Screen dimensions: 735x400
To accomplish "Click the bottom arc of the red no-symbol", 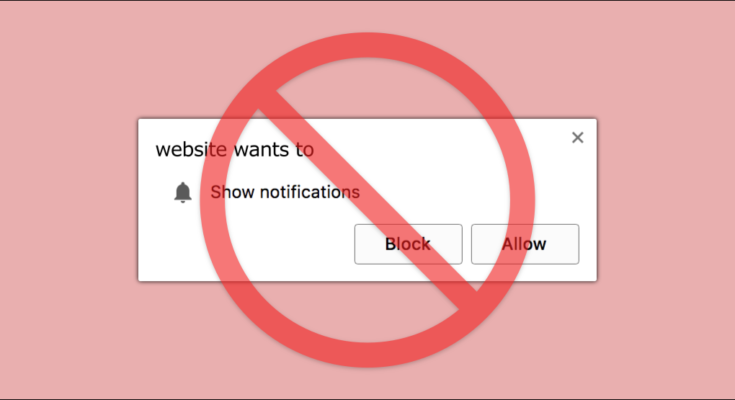I will click(368, 355).
